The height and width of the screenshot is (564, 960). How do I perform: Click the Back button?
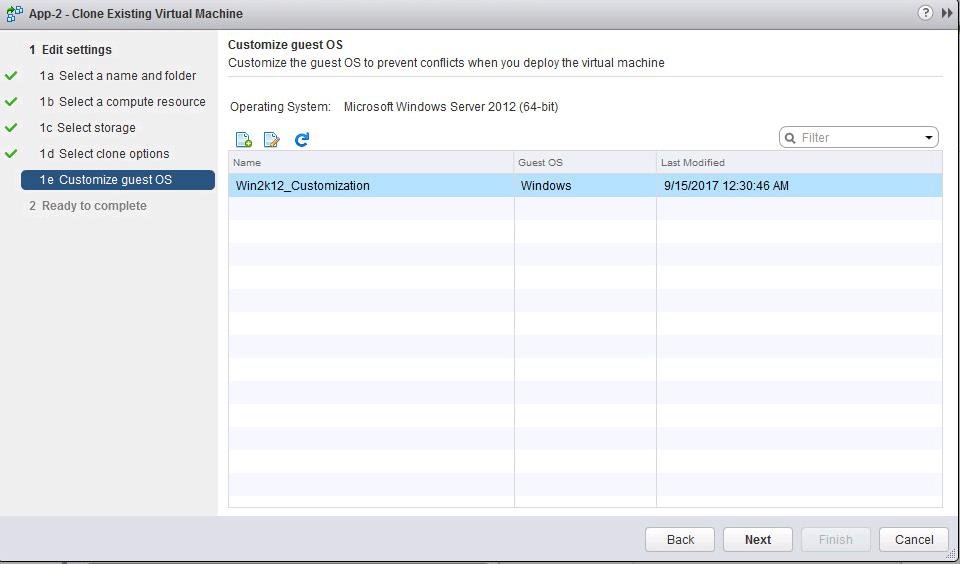(680, 540)
